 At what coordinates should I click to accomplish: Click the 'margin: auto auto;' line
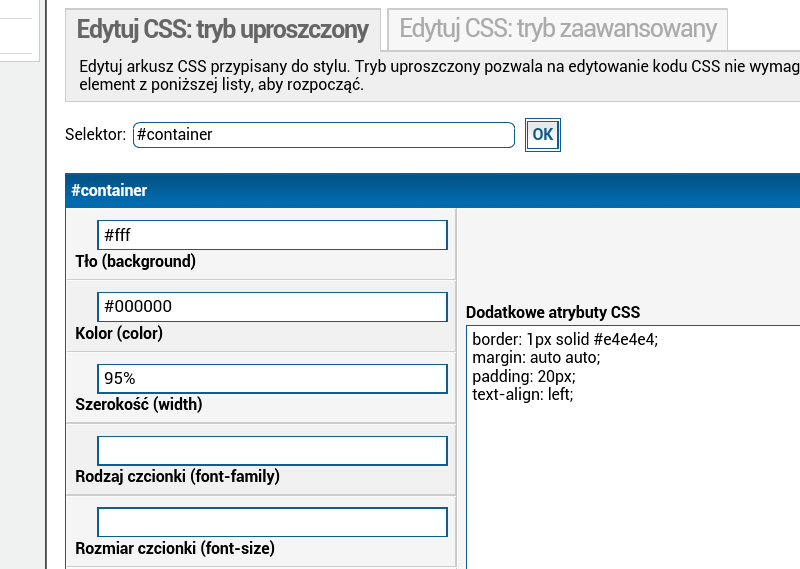[x=536, y=357]
